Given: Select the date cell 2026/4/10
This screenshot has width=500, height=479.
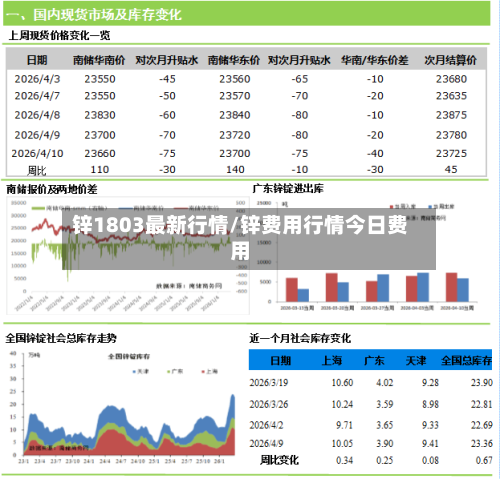Looking at the screenshot, I should (x=37, y=153).
